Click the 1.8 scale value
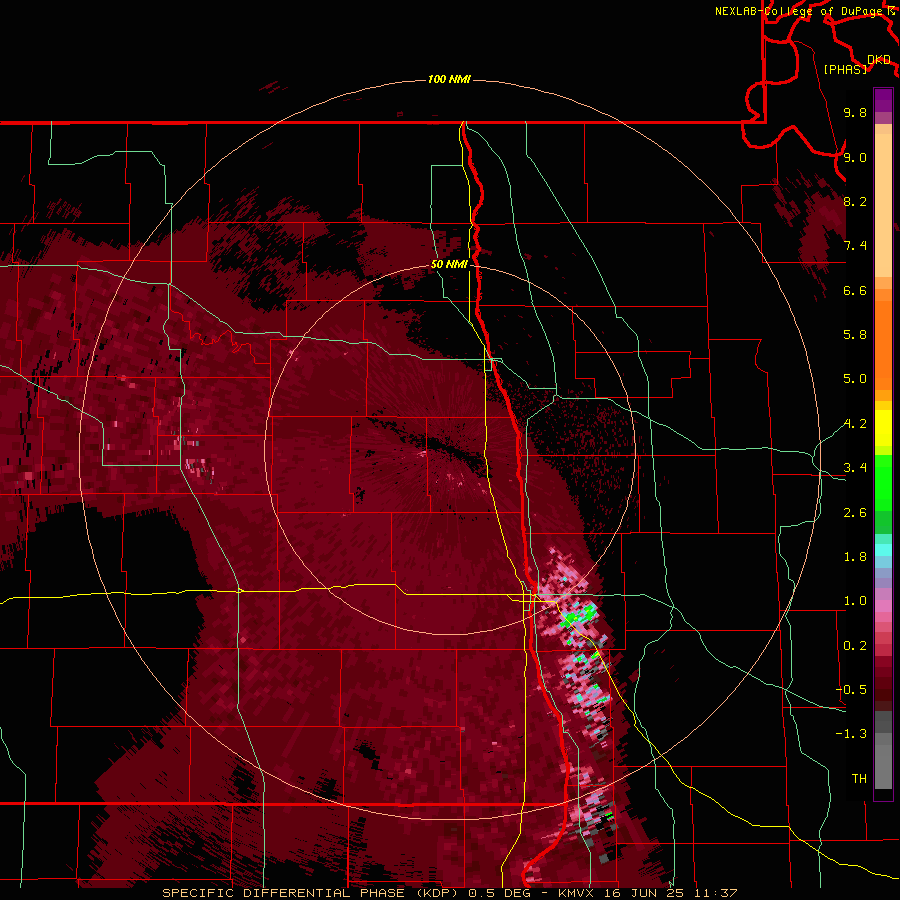 point(855,557)
